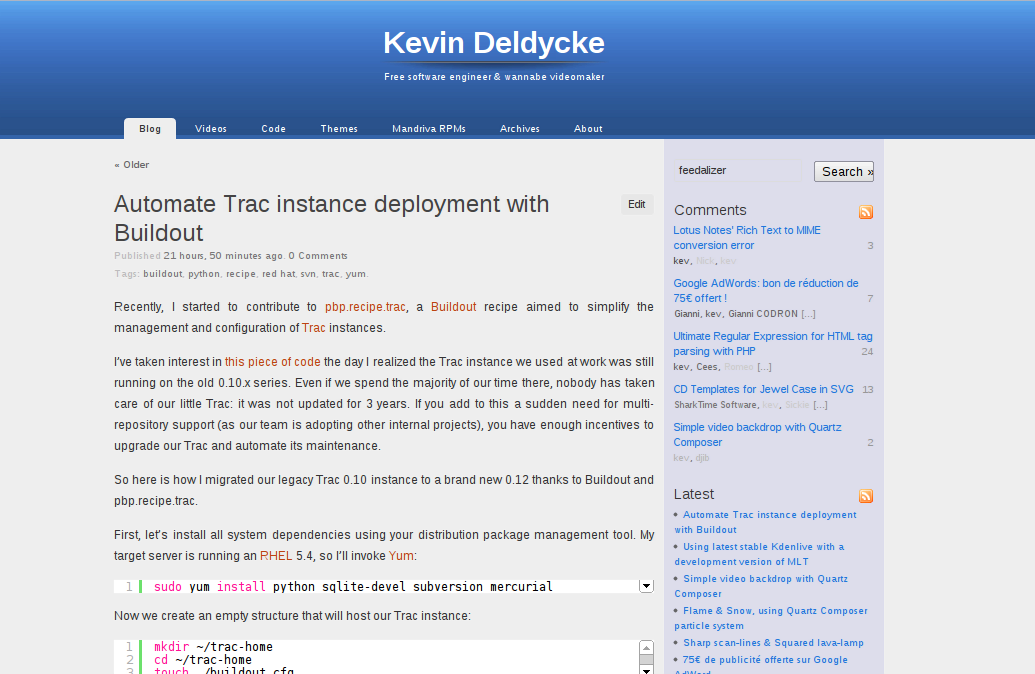Expand the yum install code block dropdown arrow

[646, 586]
